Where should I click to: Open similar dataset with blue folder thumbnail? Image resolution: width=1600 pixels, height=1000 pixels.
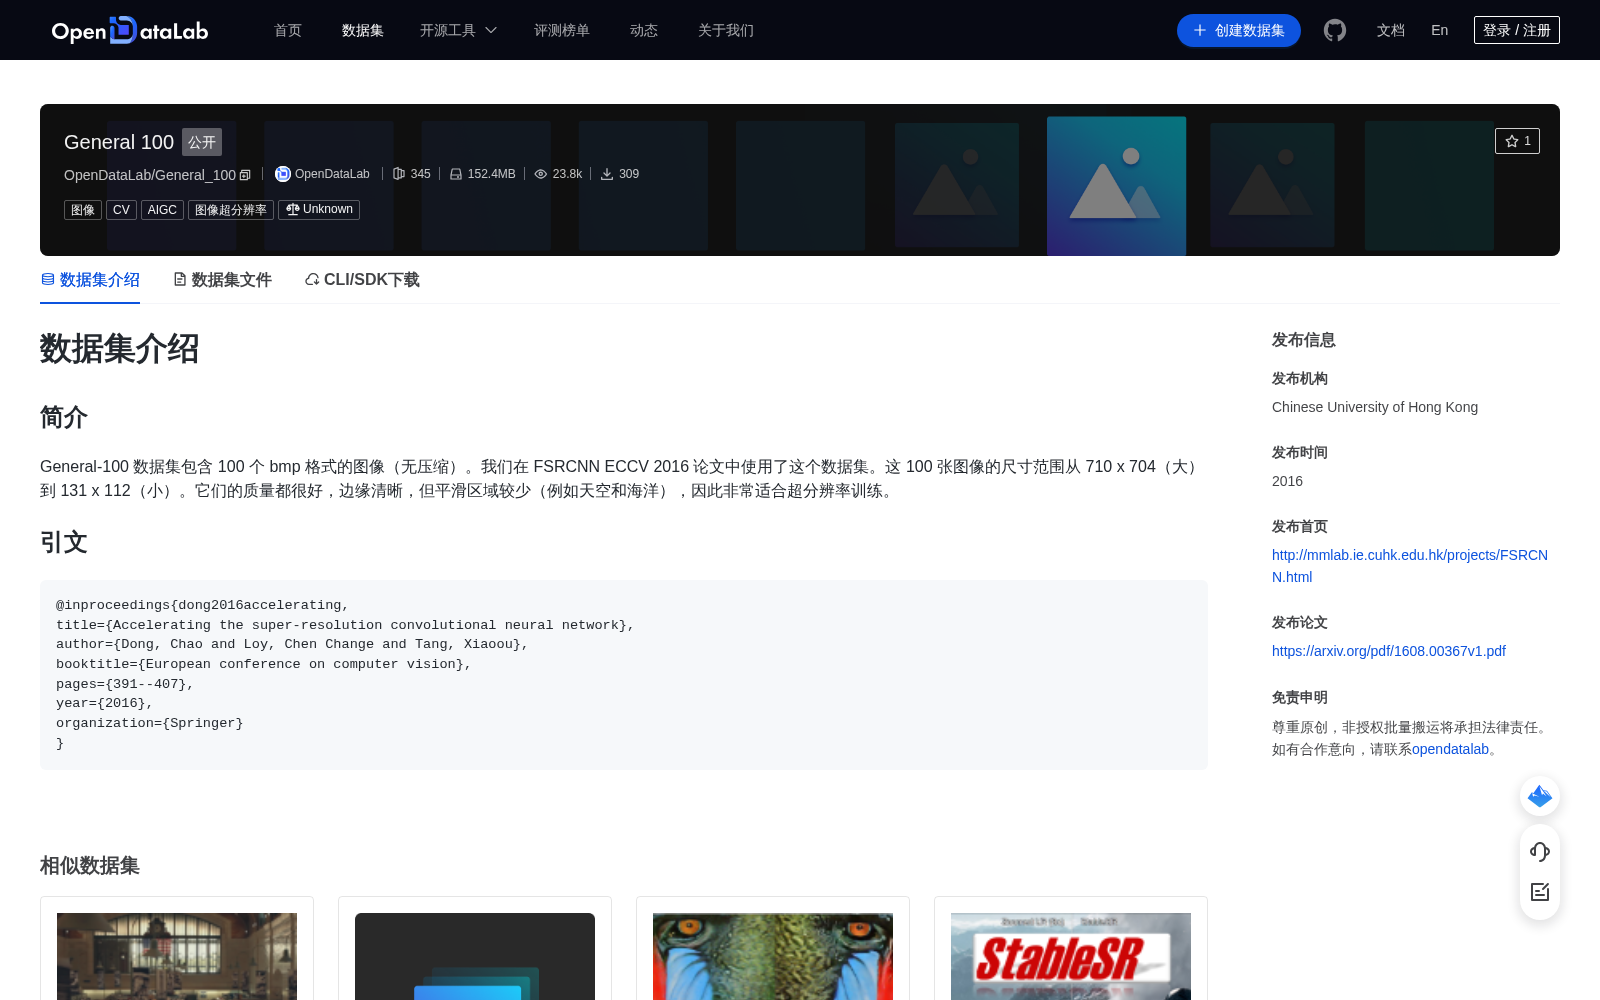tap(475, 956)
